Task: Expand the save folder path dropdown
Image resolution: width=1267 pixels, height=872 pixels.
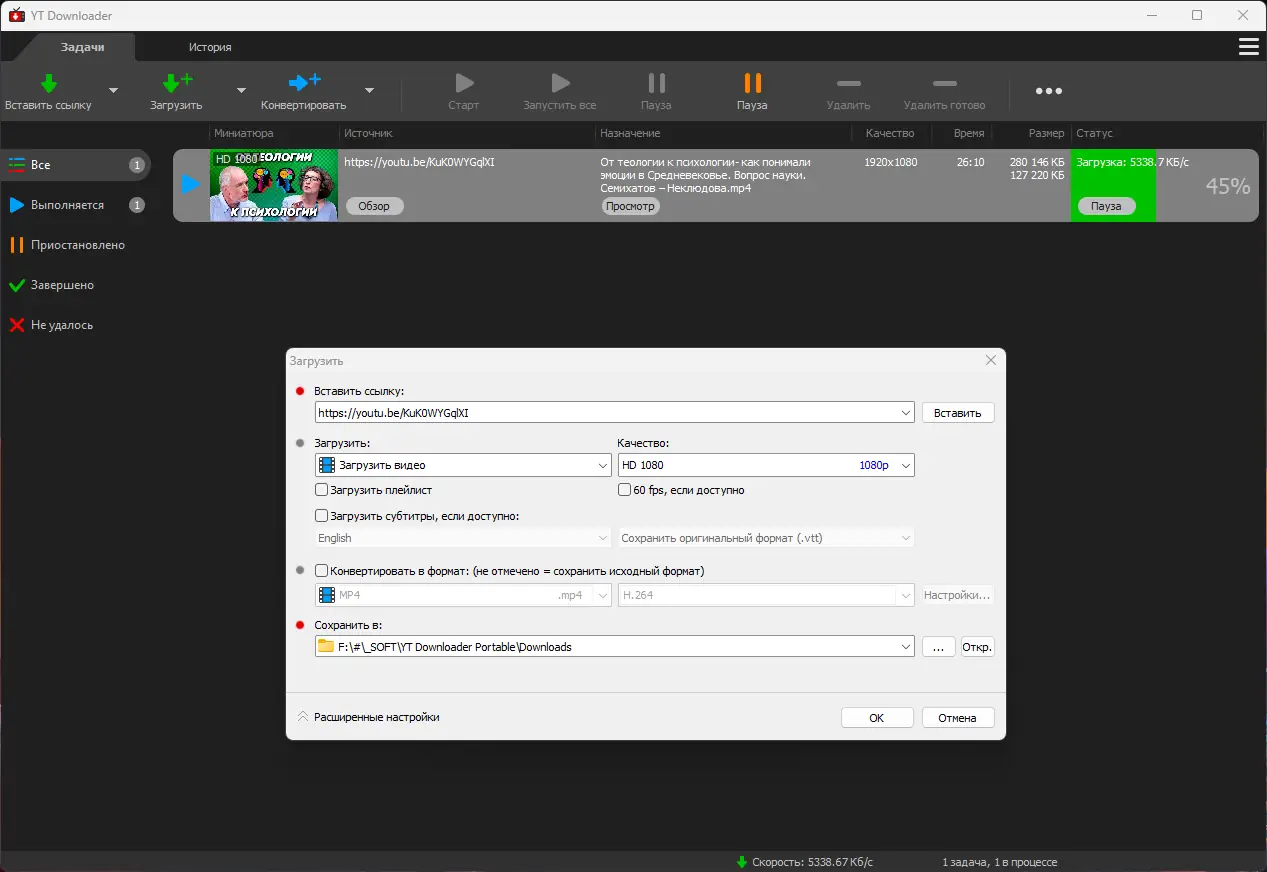Action: point(906,647)
